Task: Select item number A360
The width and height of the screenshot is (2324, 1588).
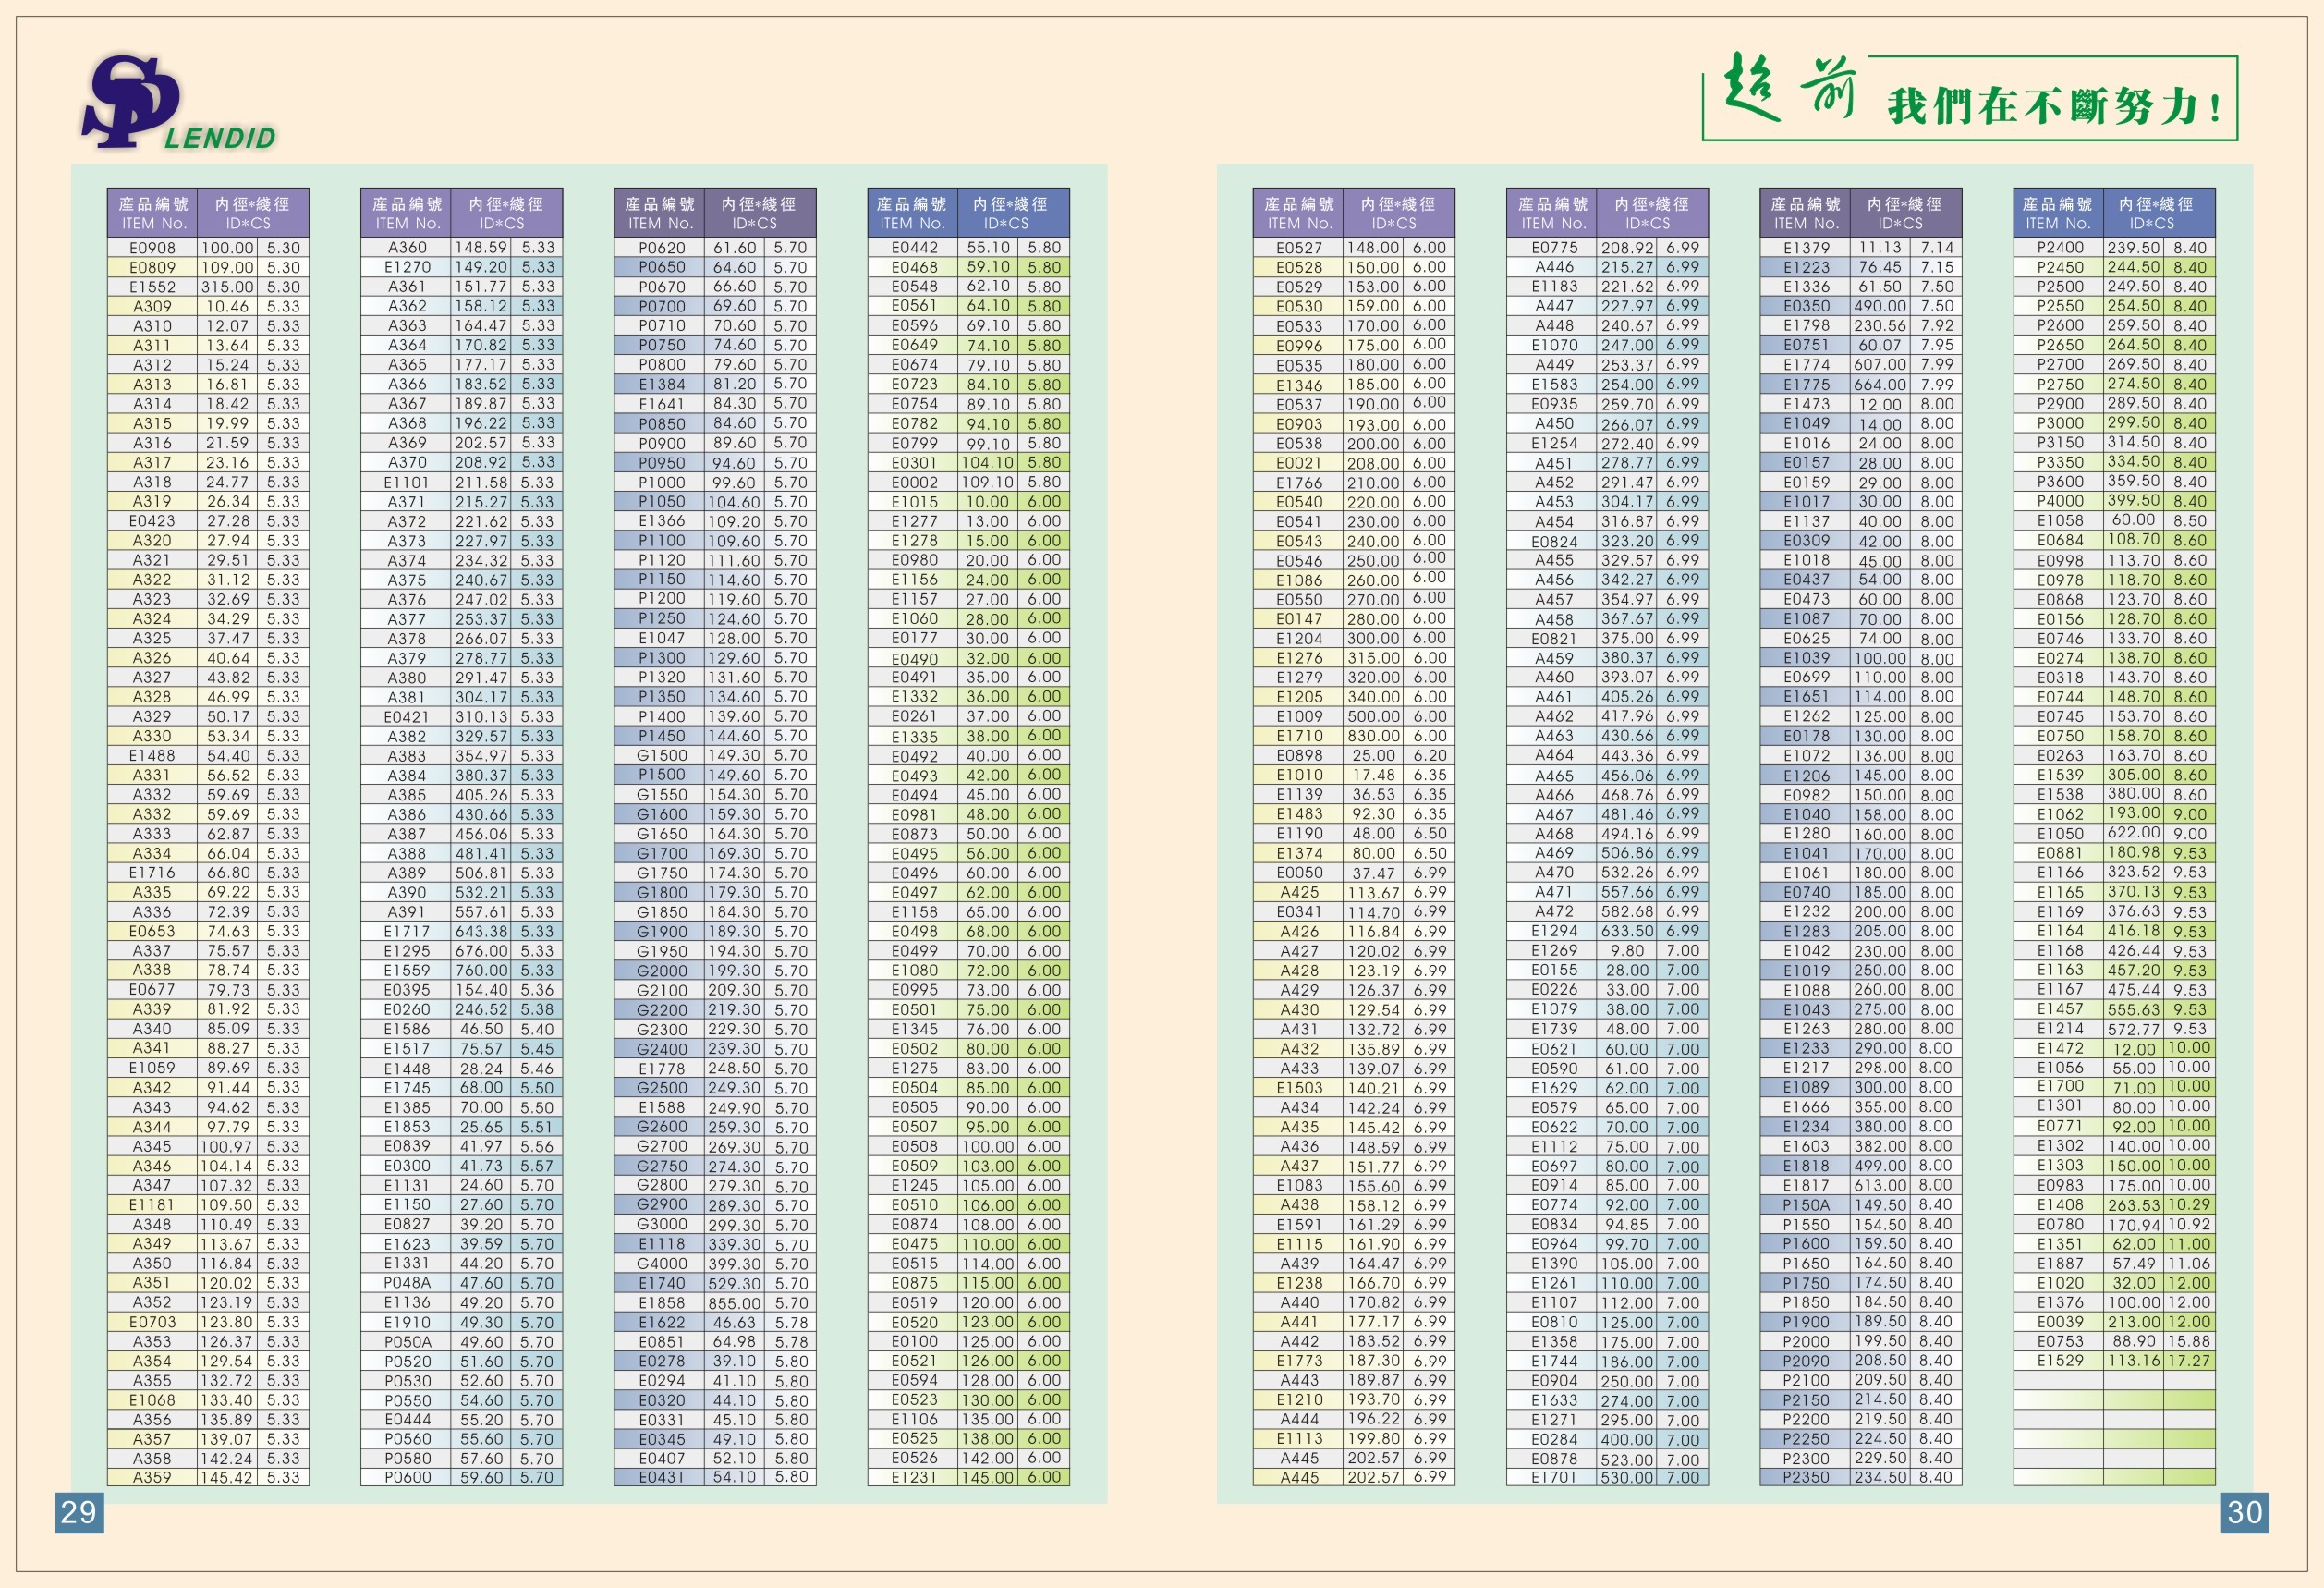Action: click(x=407, y=248)
